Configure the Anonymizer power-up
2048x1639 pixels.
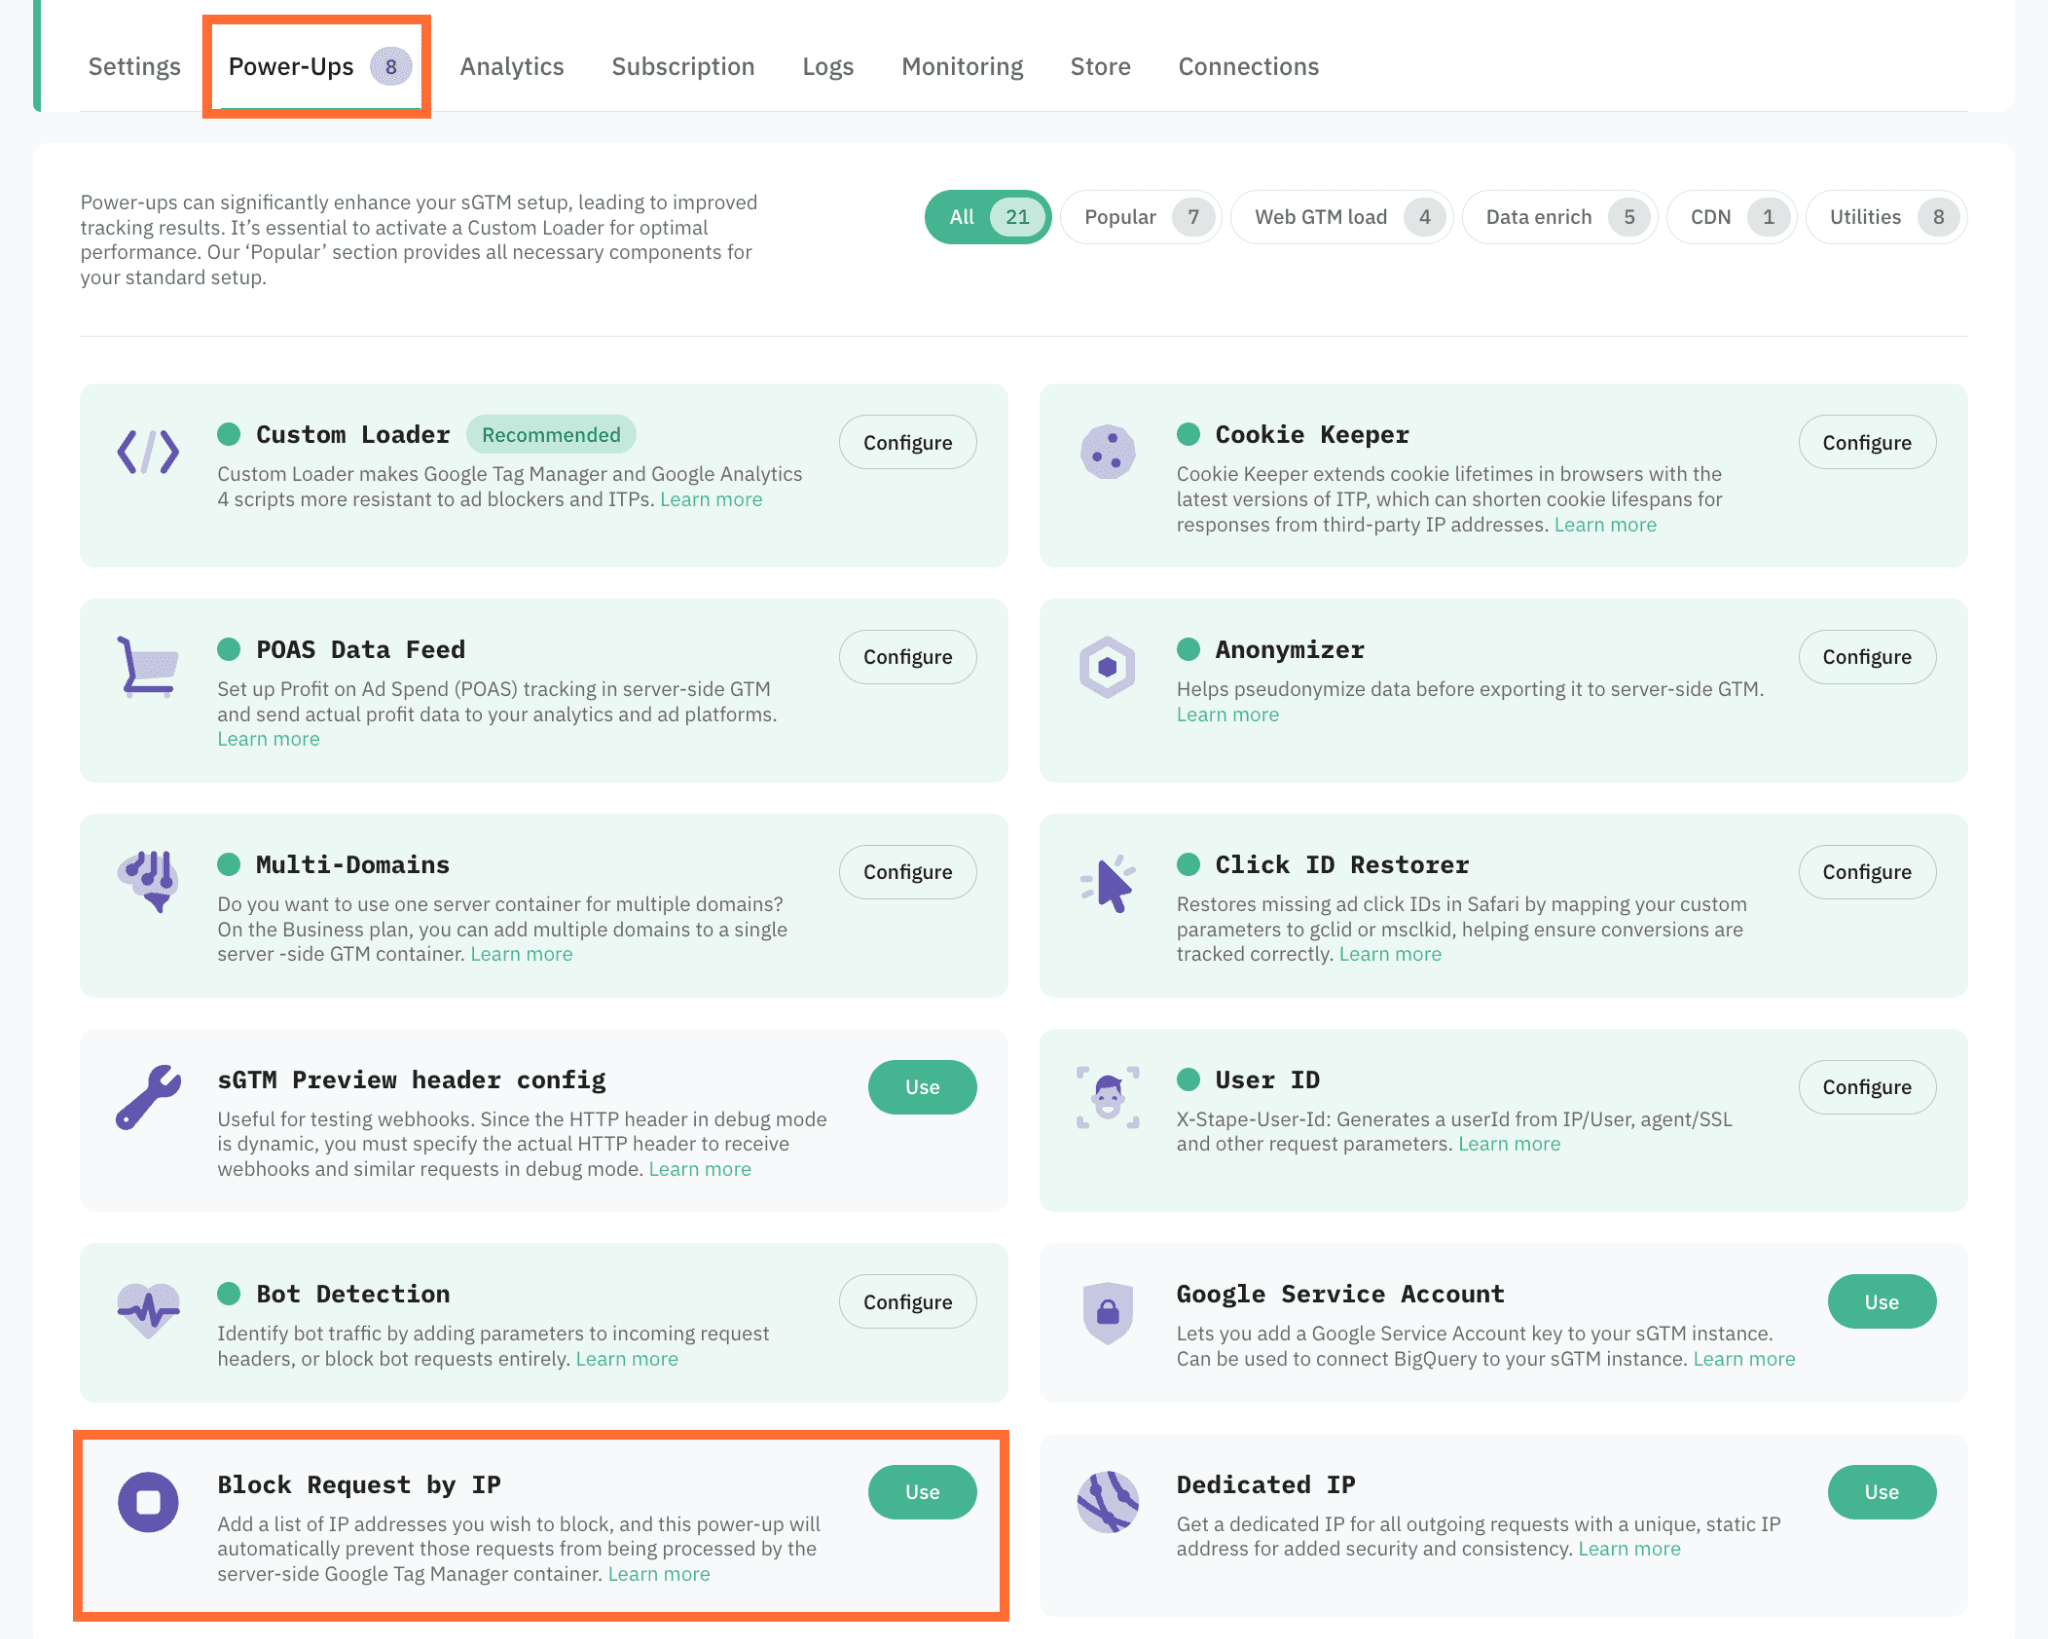1866,657
